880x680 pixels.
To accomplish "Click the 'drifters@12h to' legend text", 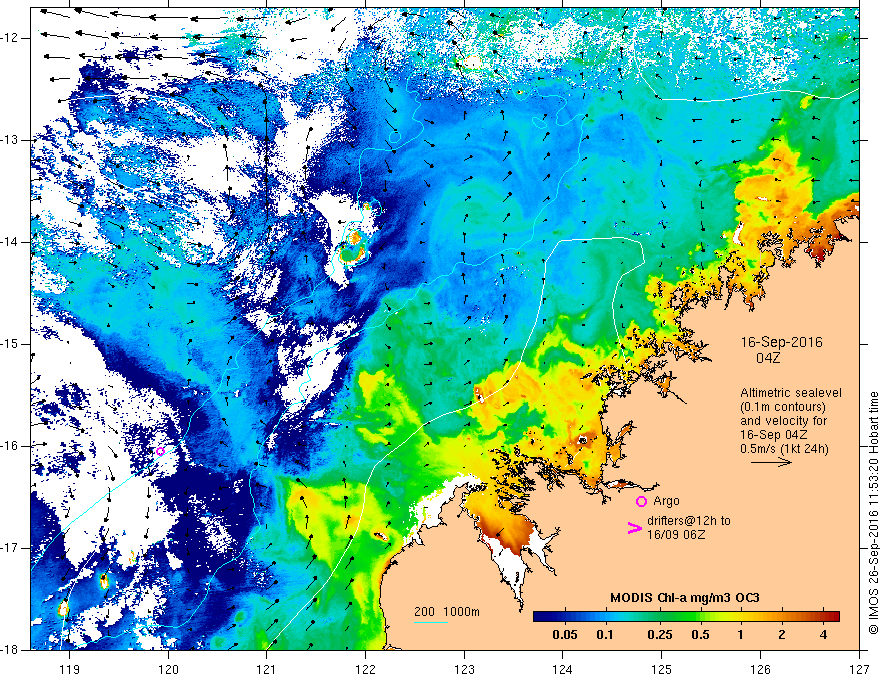I will pyautogui.click(x=689, y=521).
